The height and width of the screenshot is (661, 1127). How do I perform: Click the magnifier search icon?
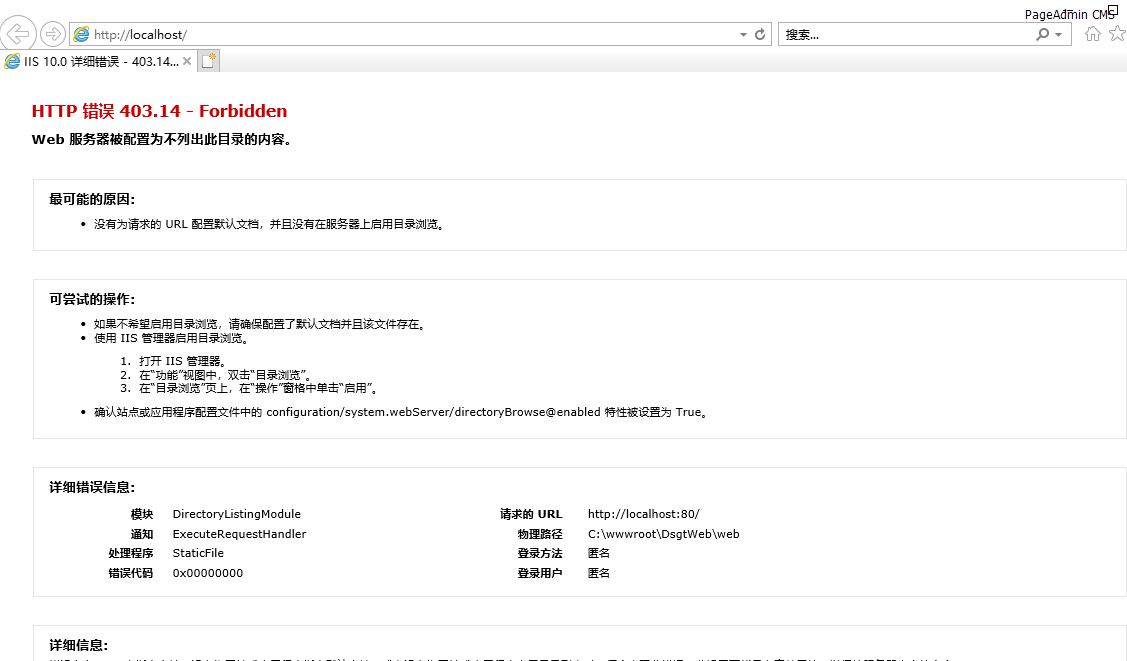(1043, 34)
